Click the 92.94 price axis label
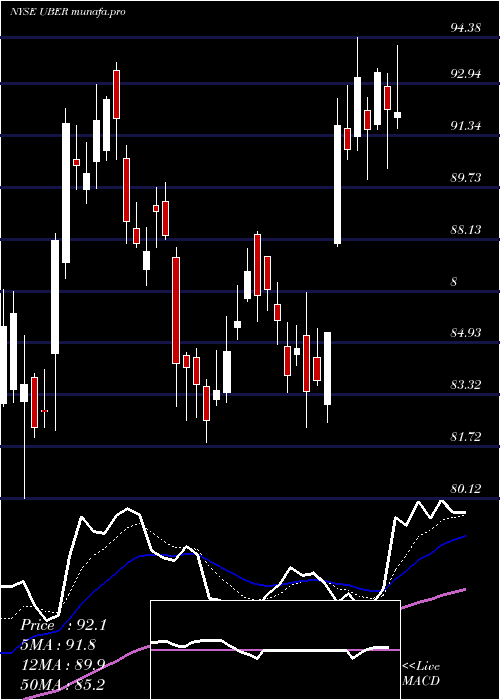Image resolution: width=500 pixels, height=700 pixels. [x=466, y=74]
